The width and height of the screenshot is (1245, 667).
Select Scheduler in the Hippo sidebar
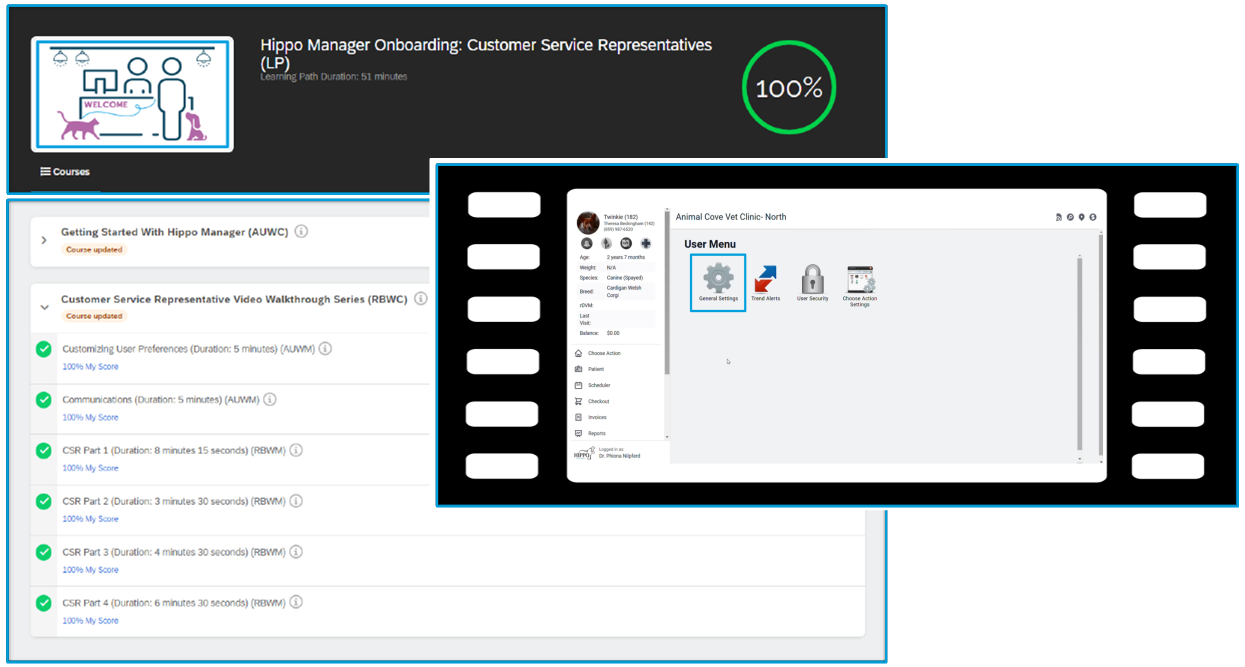tap(593, 385)
